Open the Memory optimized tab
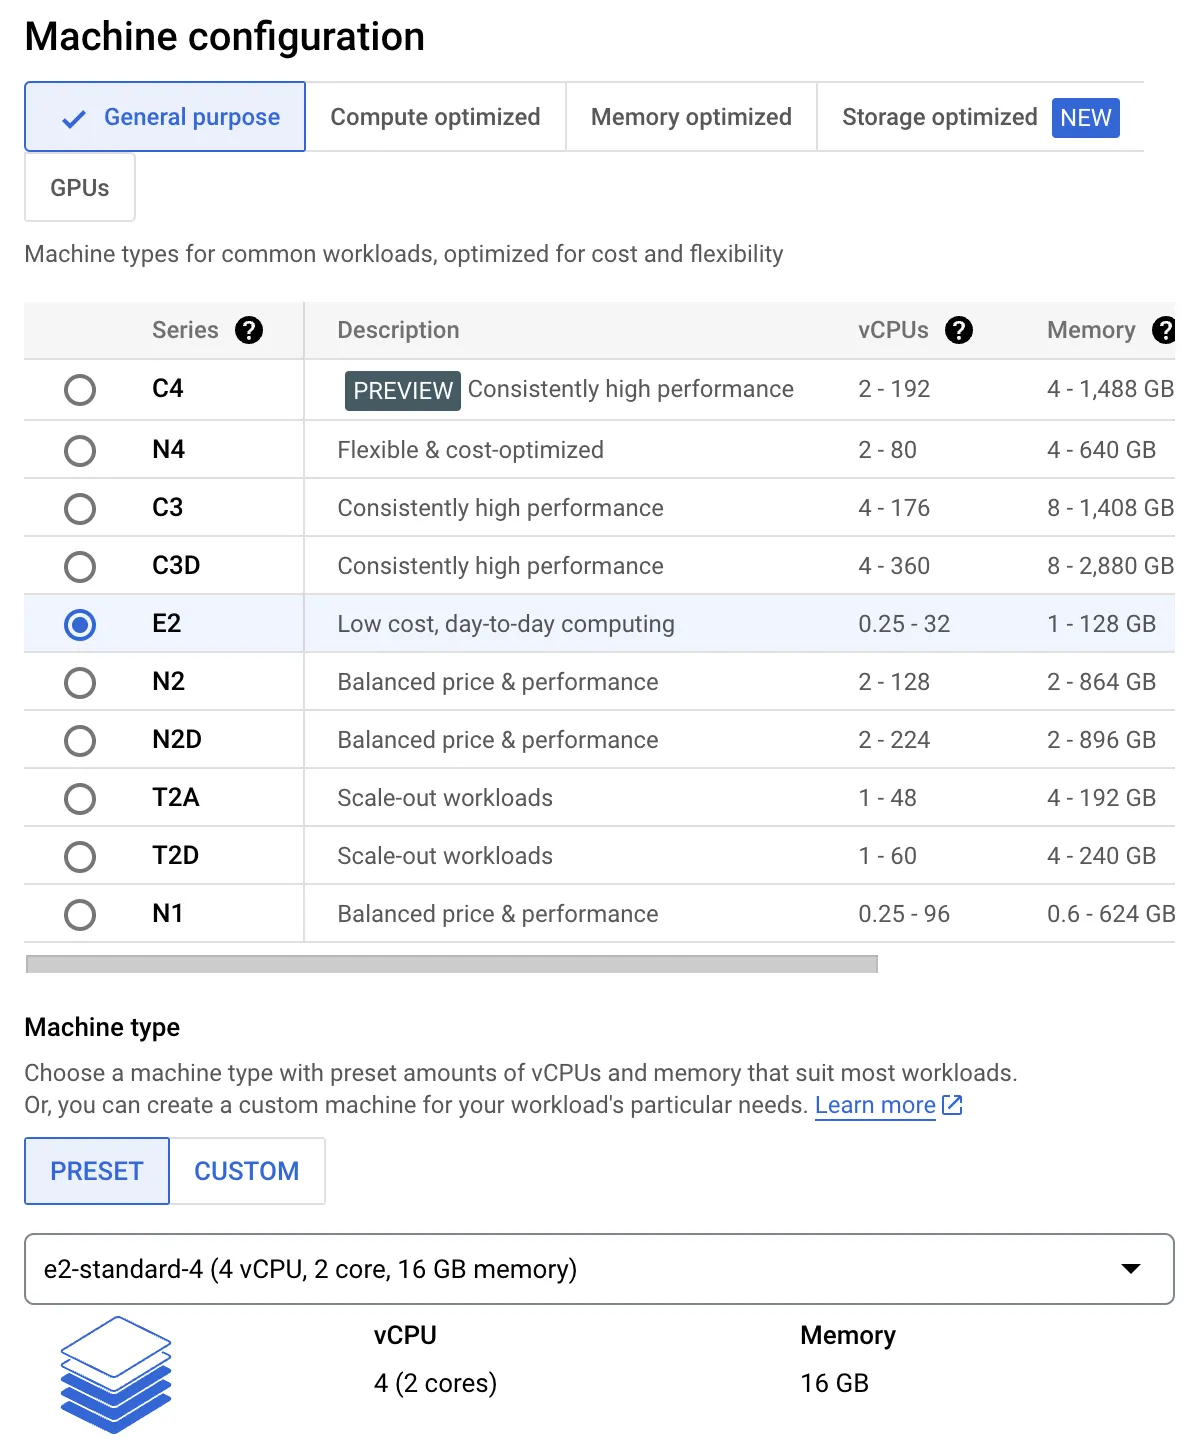Screen dimensions: 1198x1454 691,117
